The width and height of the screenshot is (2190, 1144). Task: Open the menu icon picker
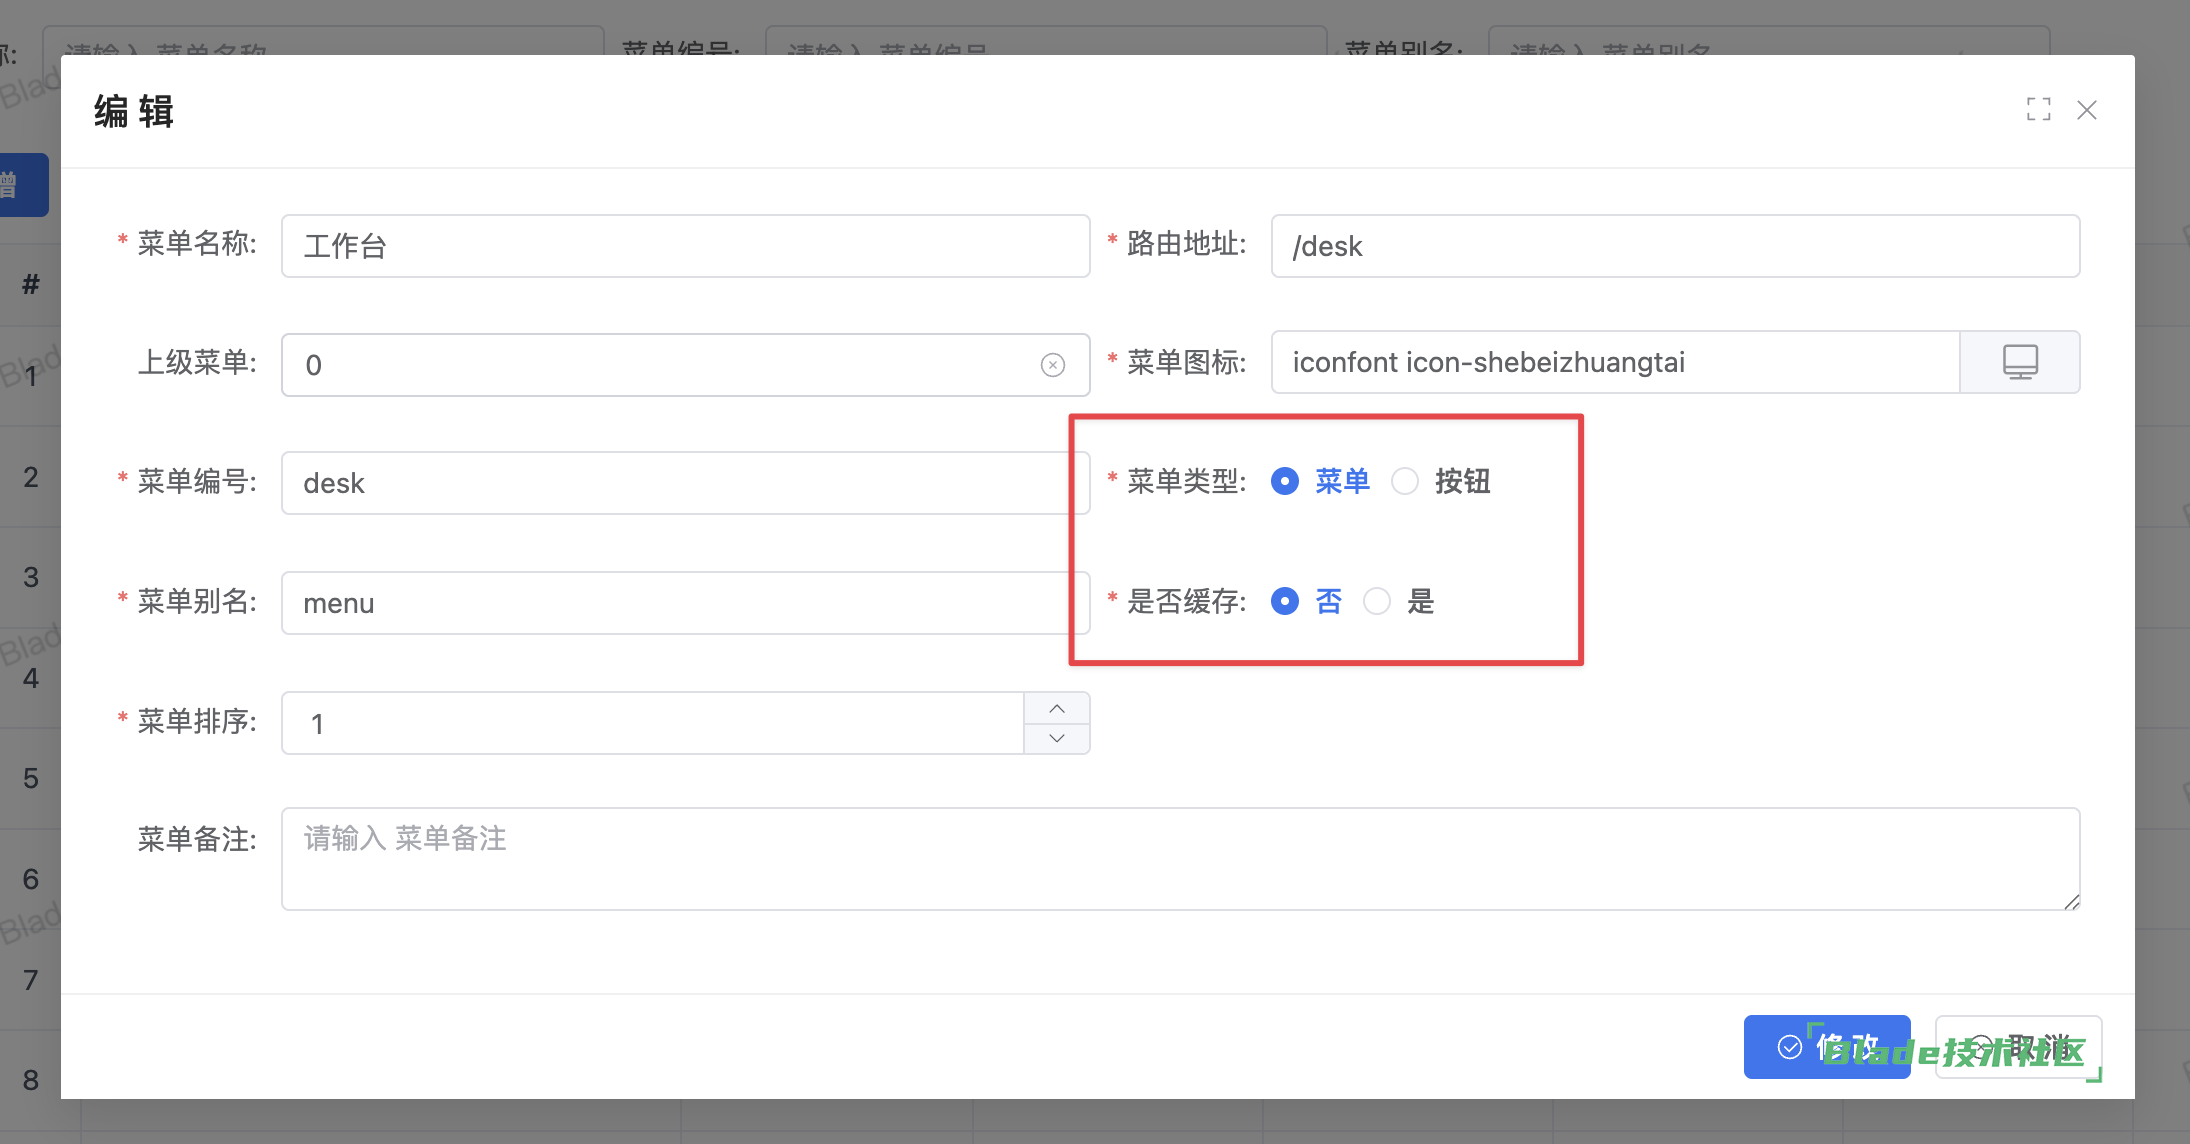(2020, 362)
